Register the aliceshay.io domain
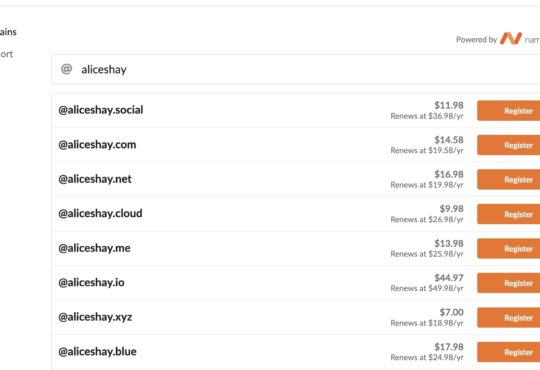This screenshot has height=370, width=540. tap(508, 283)
